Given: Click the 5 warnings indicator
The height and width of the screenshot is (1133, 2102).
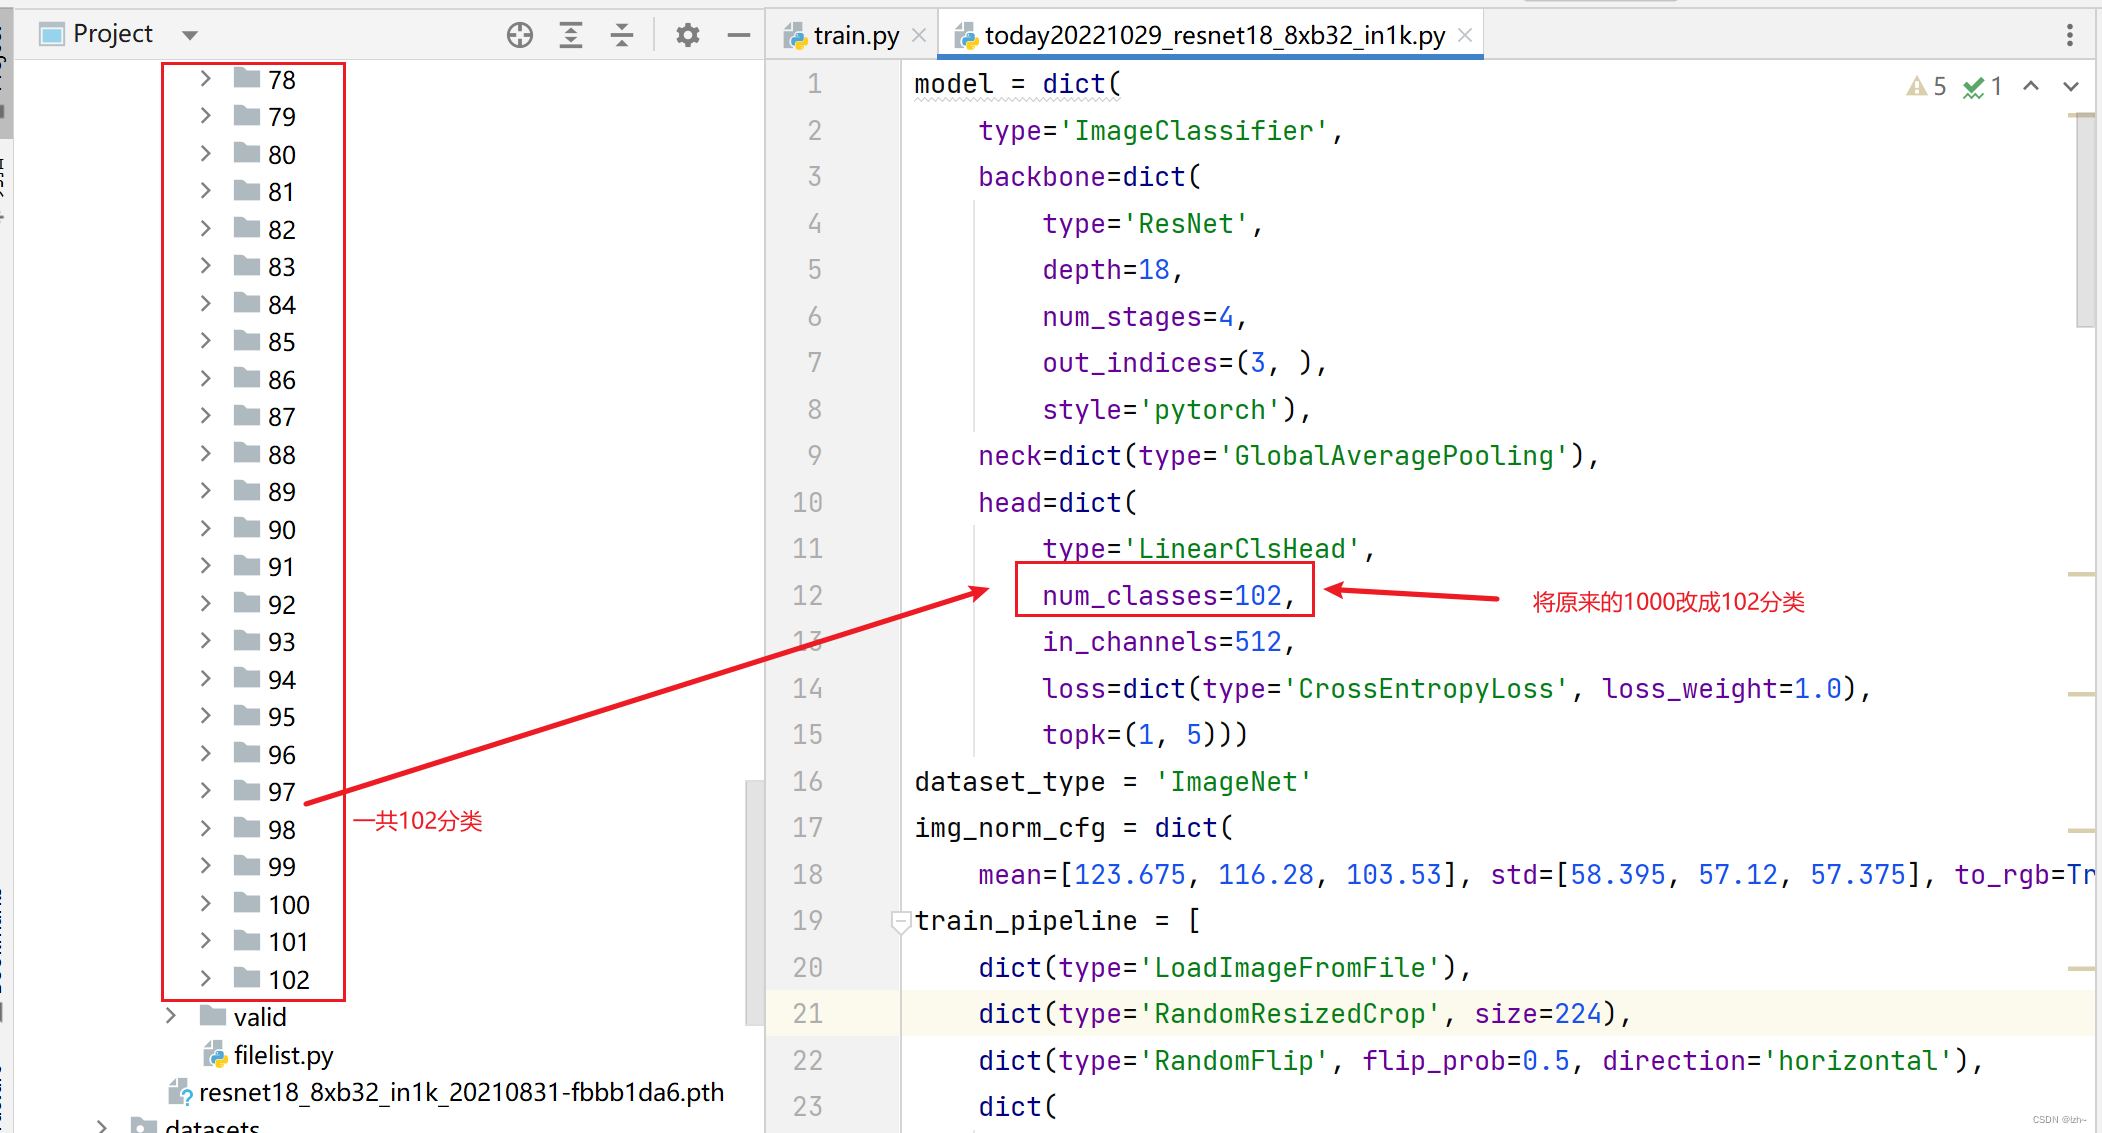Looking at the screenshot, I should [1926, 86].
